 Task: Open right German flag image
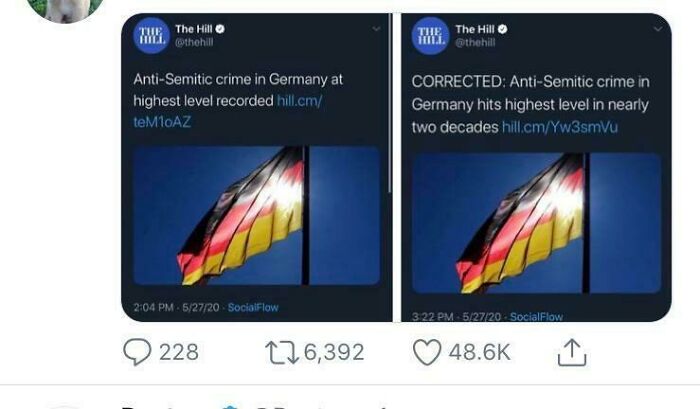click(x=536, y=222)
